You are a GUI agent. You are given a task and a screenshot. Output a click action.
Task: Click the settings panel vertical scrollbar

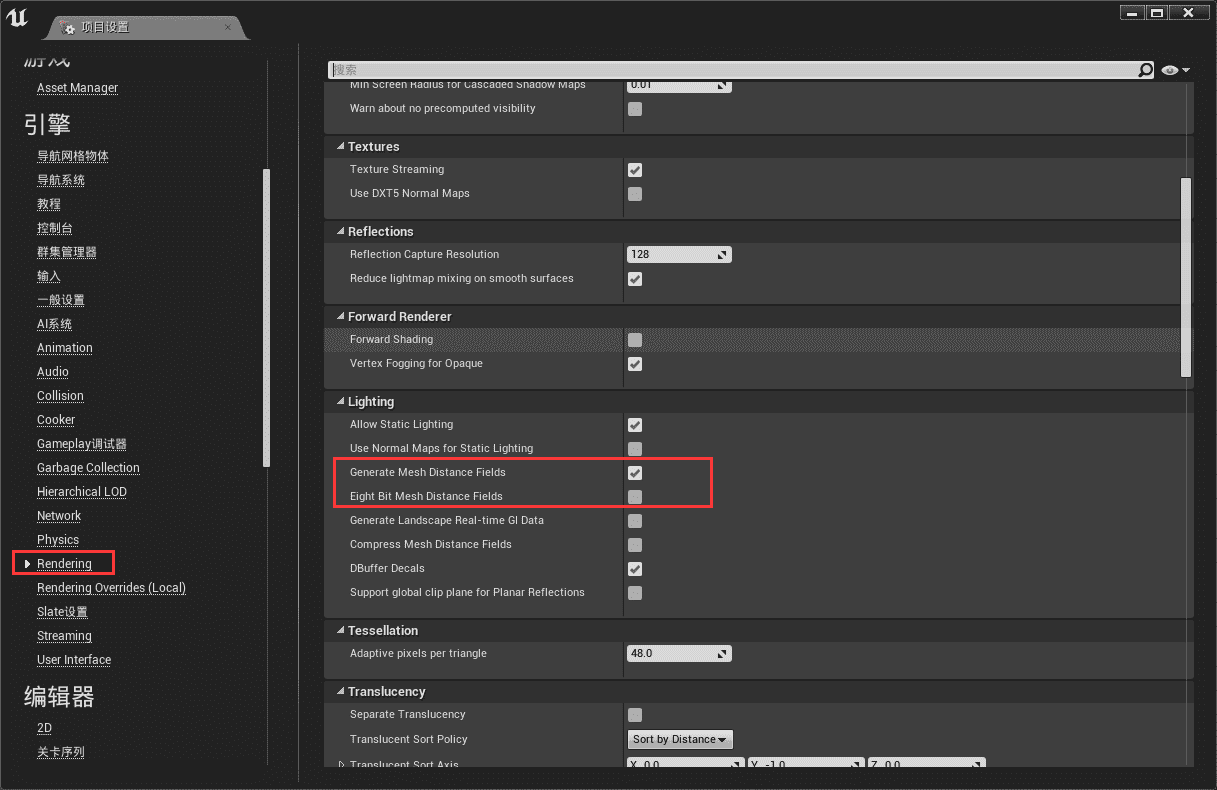coord(1186,277)
